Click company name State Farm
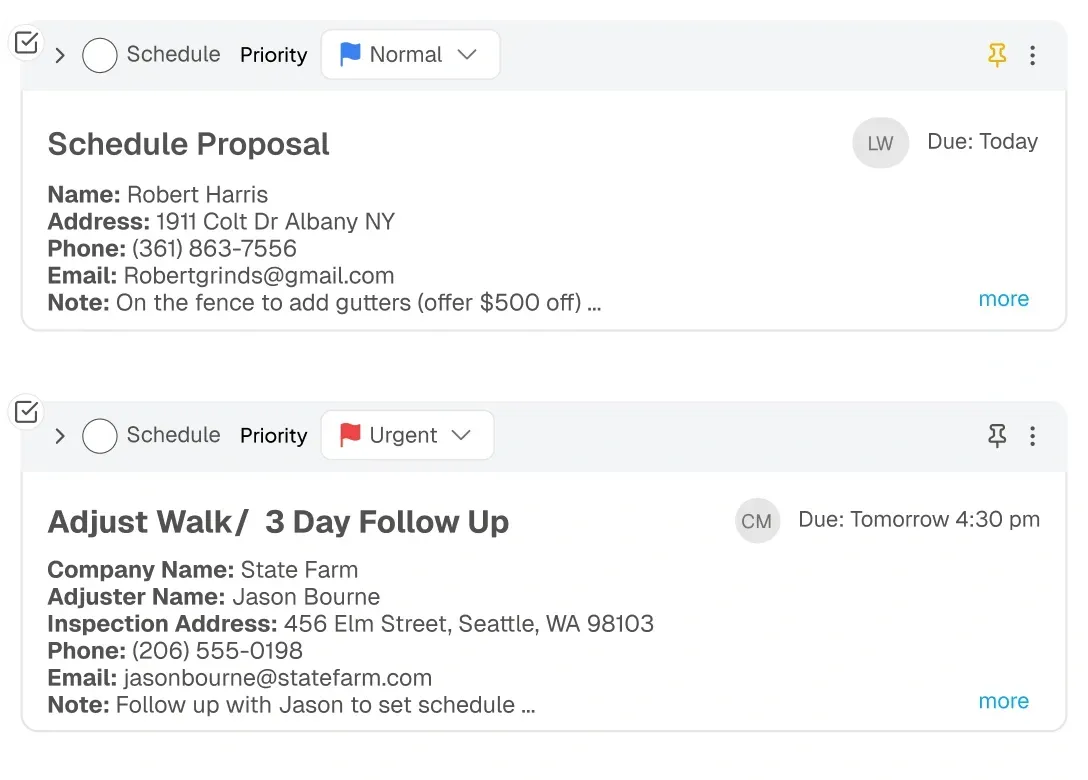The height and width of the screenshot is (780, 1088). coord(299,570)
